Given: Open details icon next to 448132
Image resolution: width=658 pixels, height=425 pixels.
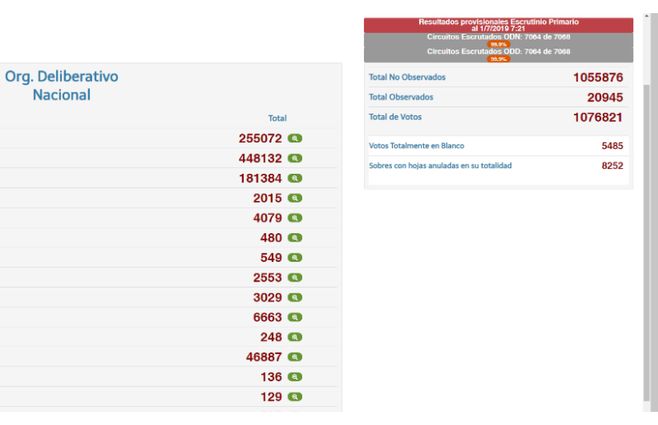Looking at the screenshot, I should point(295,158).
